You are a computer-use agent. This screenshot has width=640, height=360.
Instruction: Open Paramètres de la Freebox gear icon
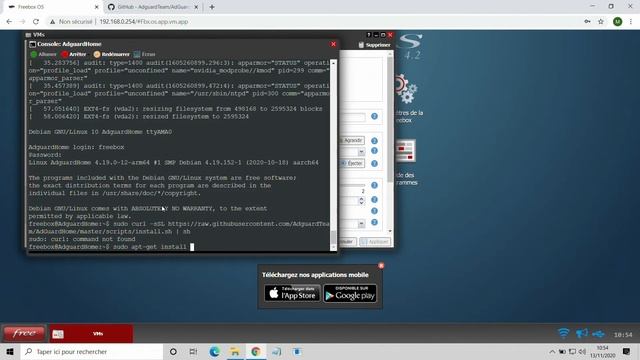(x=406, y=89)
